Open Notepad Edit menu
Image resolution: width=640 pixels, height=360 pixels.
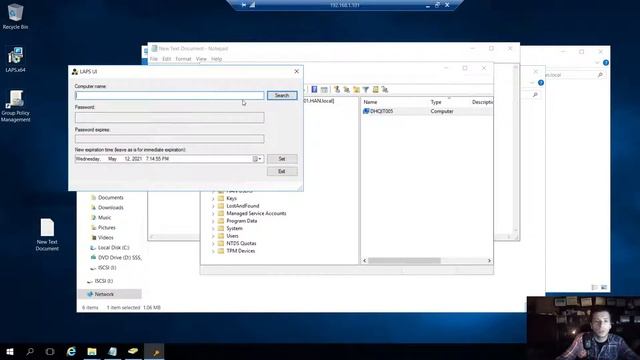167,59
